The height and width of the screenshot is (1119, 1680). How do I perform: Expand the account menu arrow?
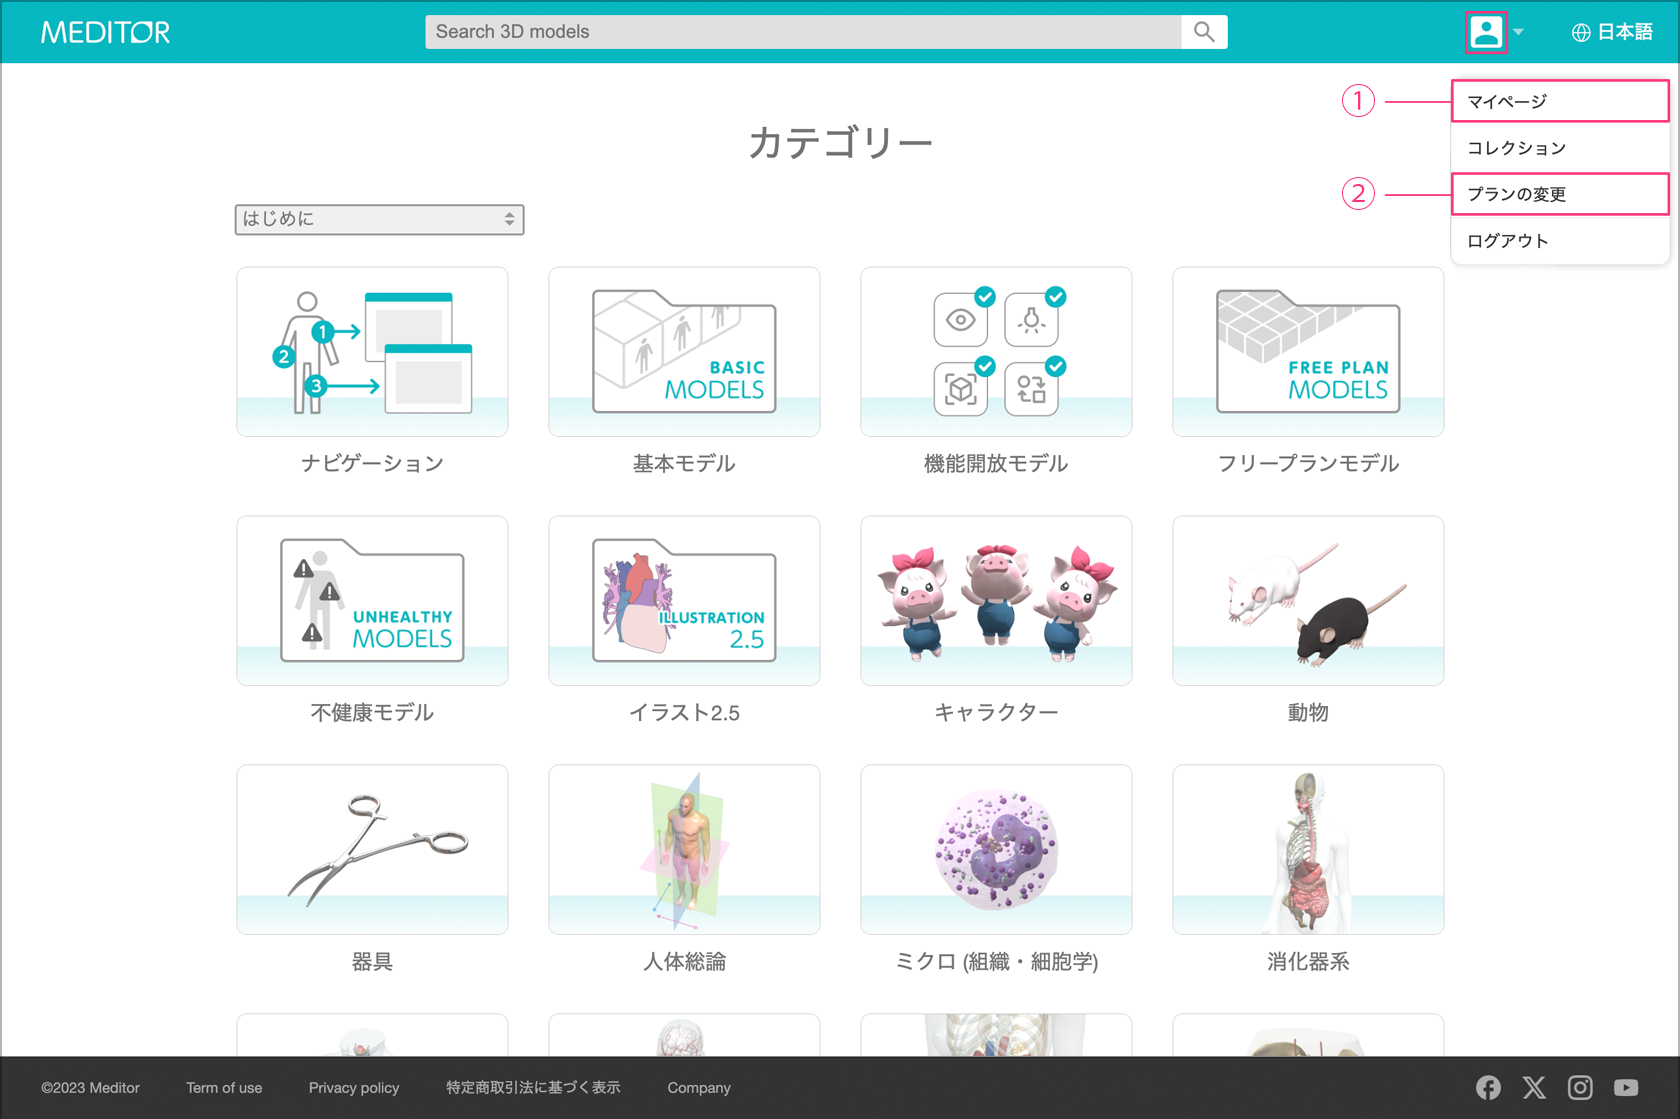click(x=1518, y=32)
